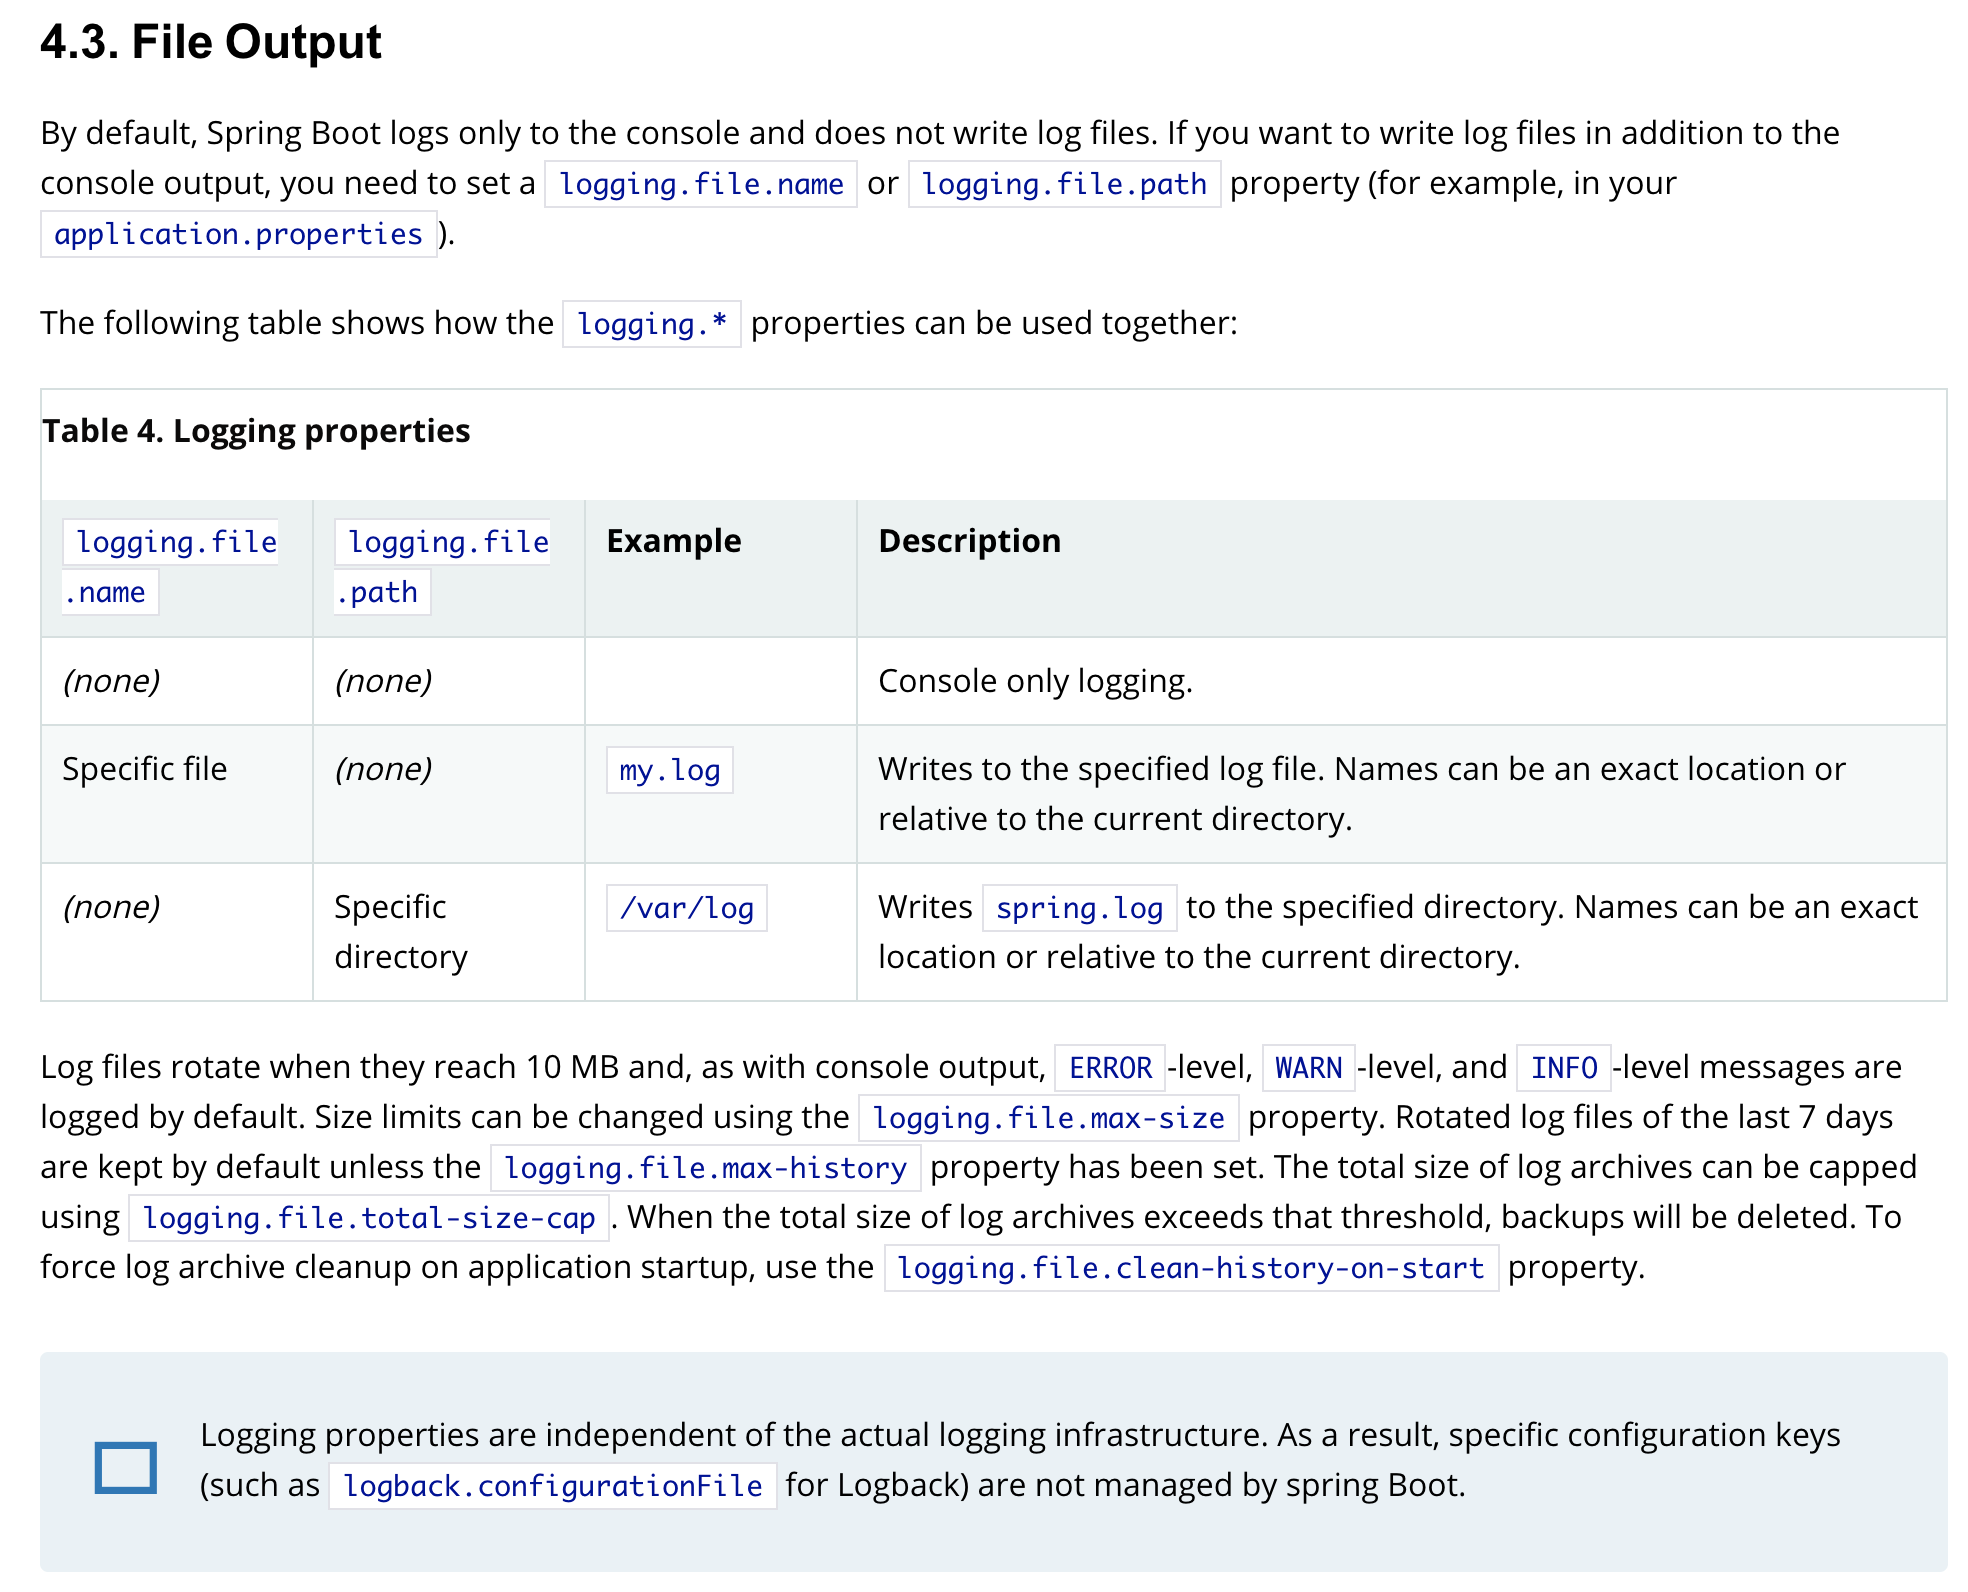Click the Description column header
The height and width of the screenshot is (1592, 1968).
[x=969, y=541]
